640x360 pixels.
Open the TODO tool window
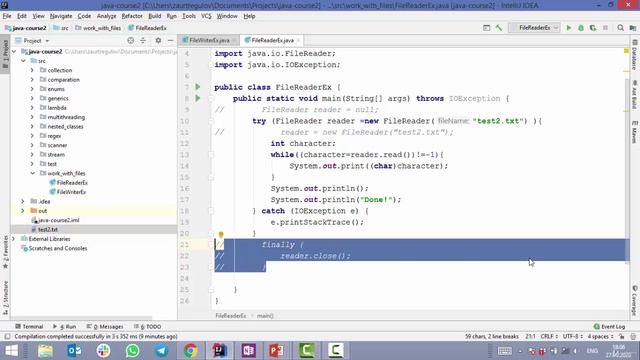[x=147, y=327]
